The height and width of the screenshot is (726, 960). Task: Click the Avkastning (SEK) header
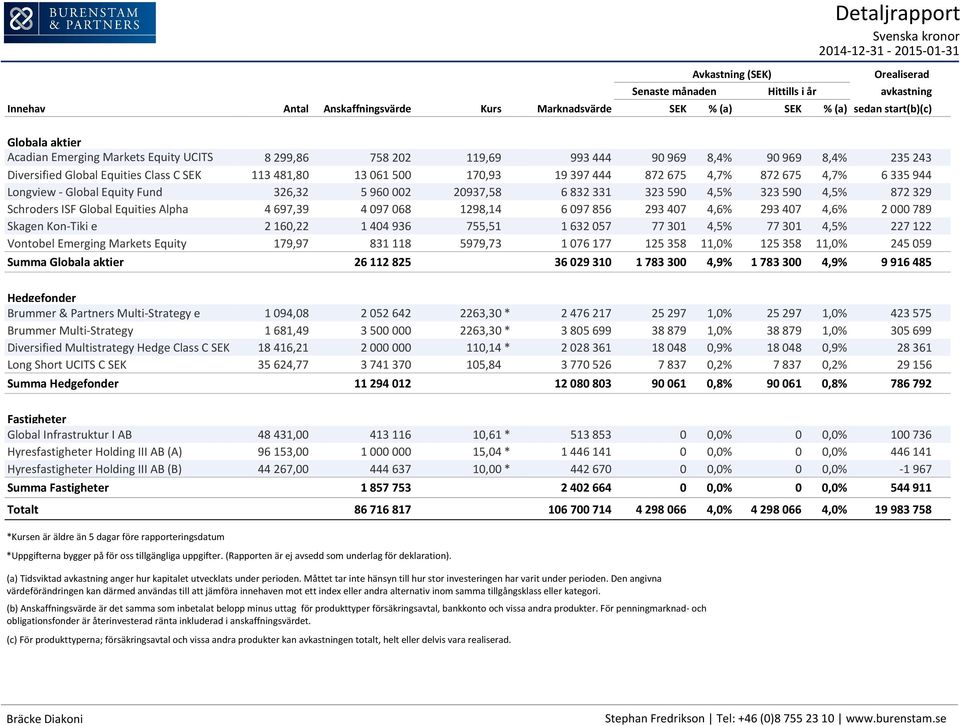[731, 75]
